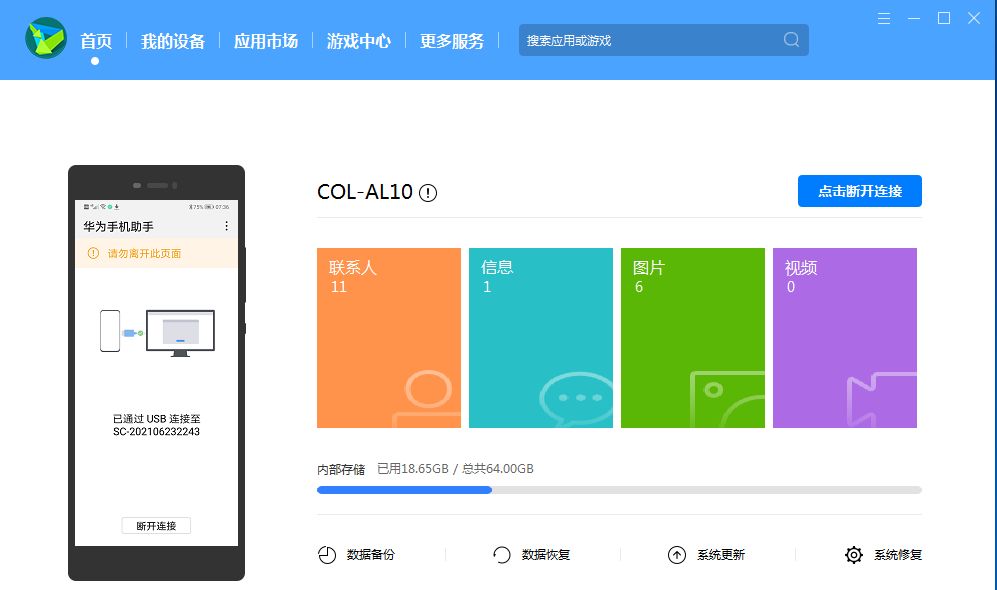Open 数据备份 link
Viewport: 997px width, 590px height.
pos(371,555)
